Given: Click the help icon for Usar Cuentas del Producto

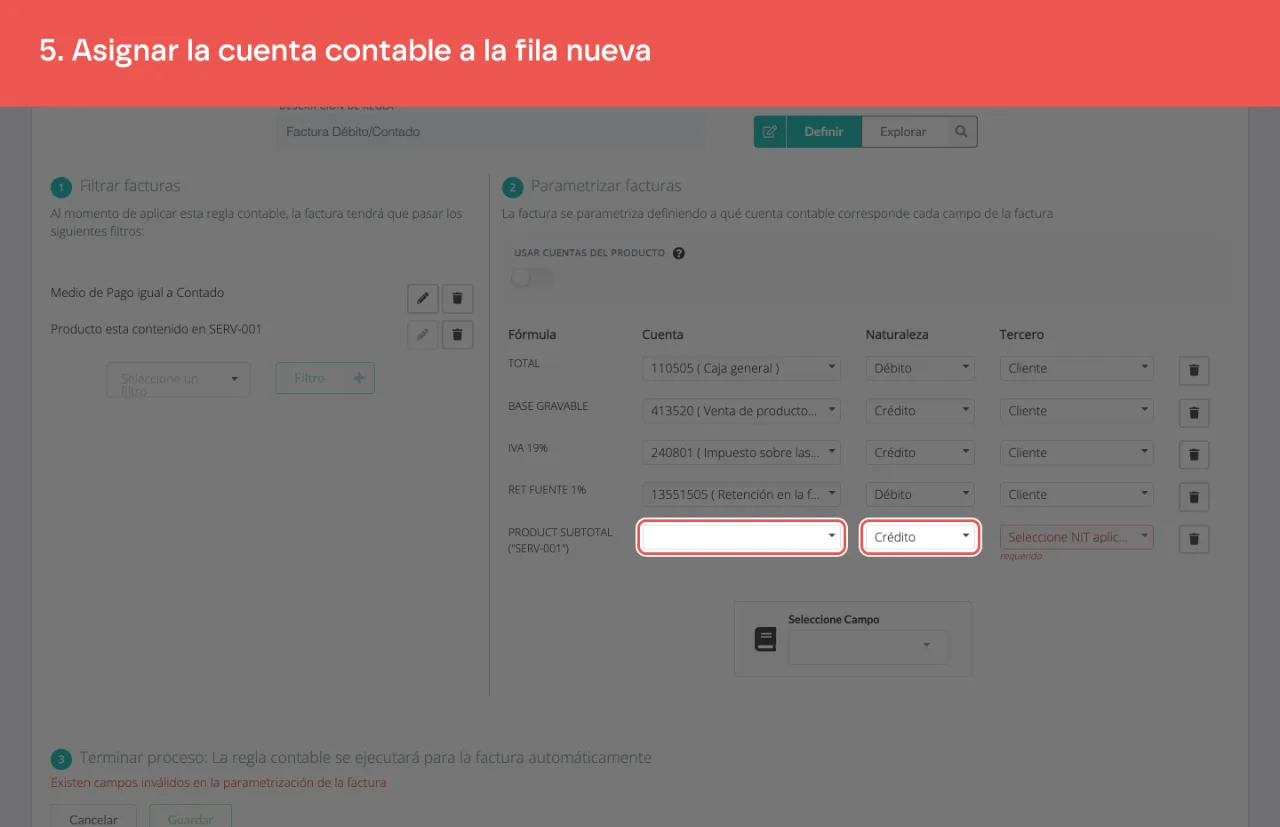Looking at the screenshot, I should [679, 253].
